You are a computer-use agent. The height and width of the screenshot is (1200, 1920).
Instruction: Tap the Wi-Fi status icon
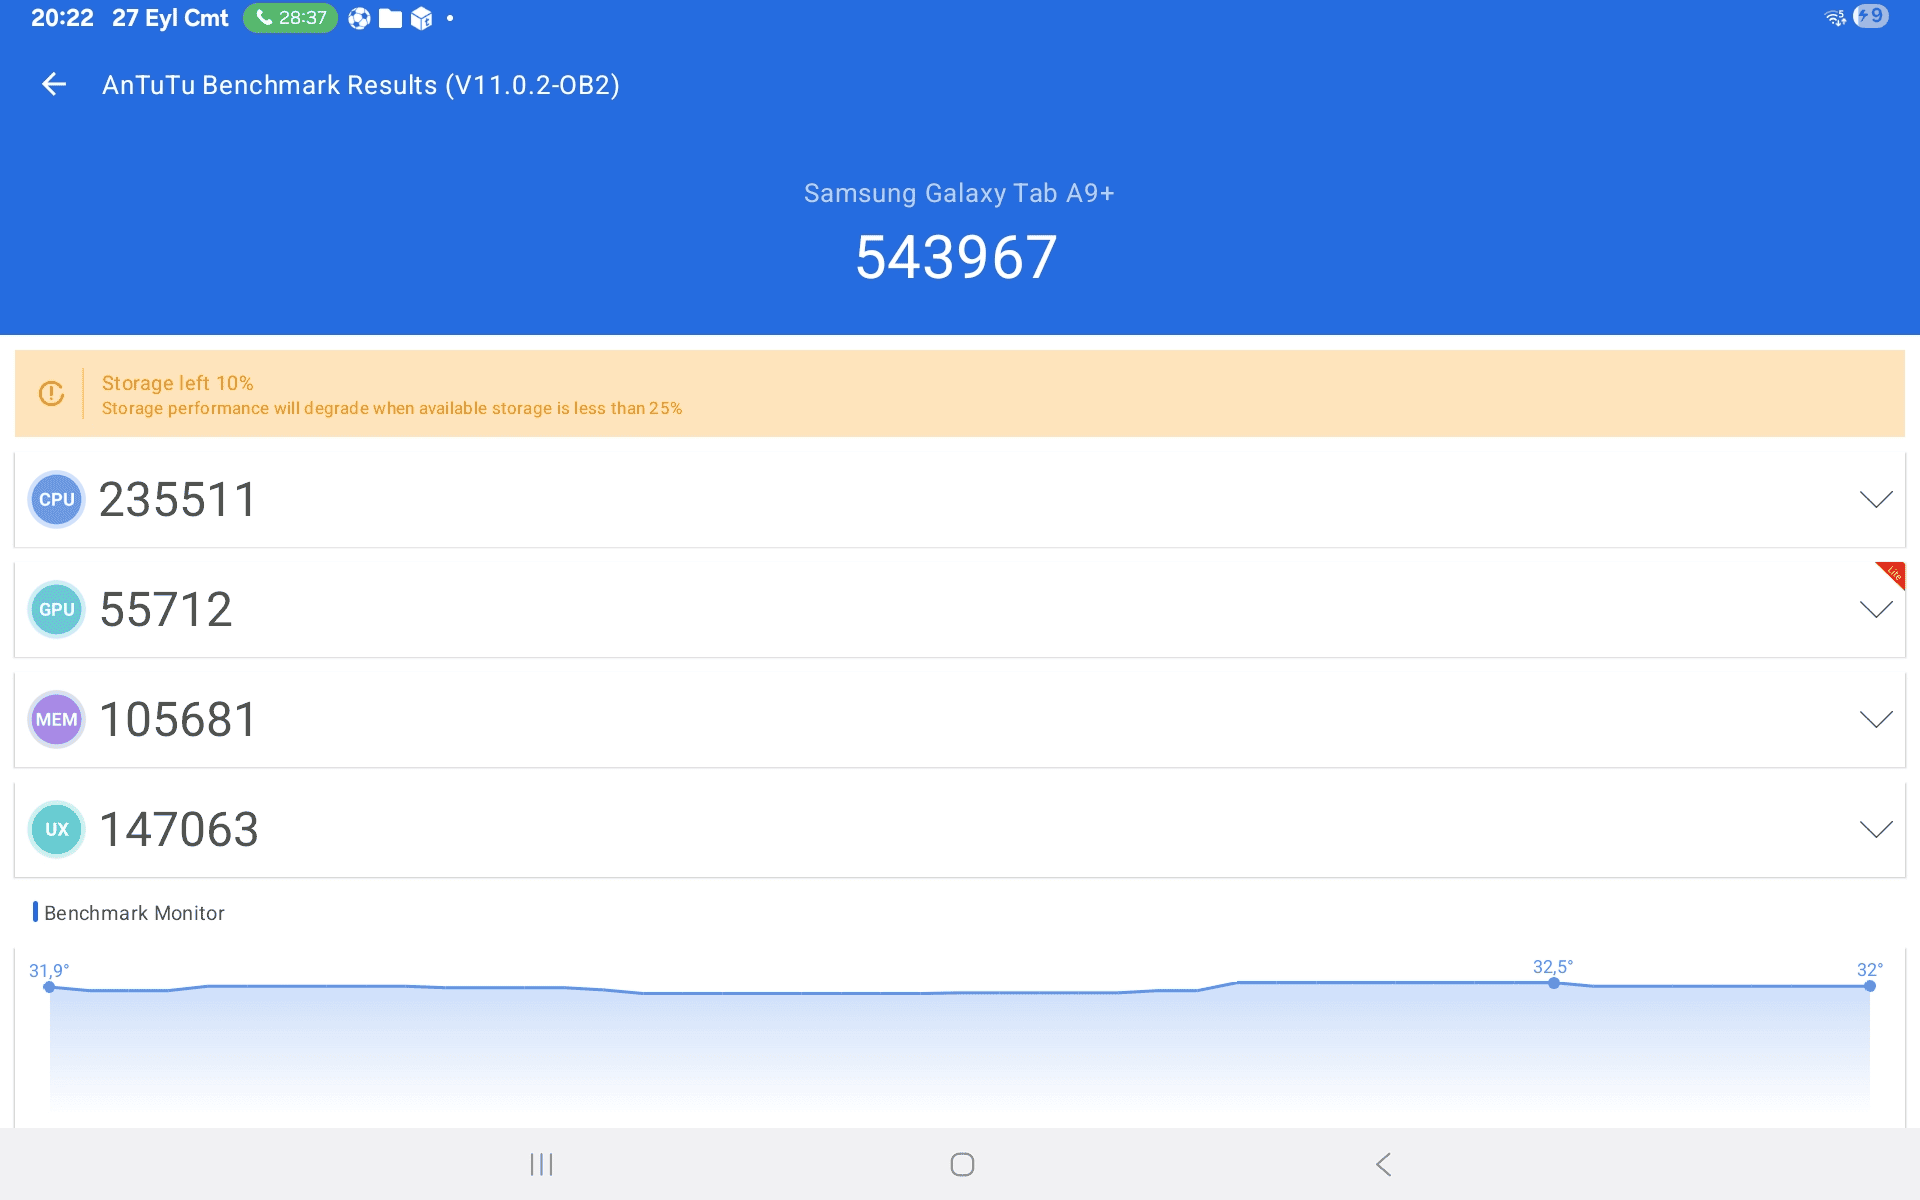coord(1835,17)
